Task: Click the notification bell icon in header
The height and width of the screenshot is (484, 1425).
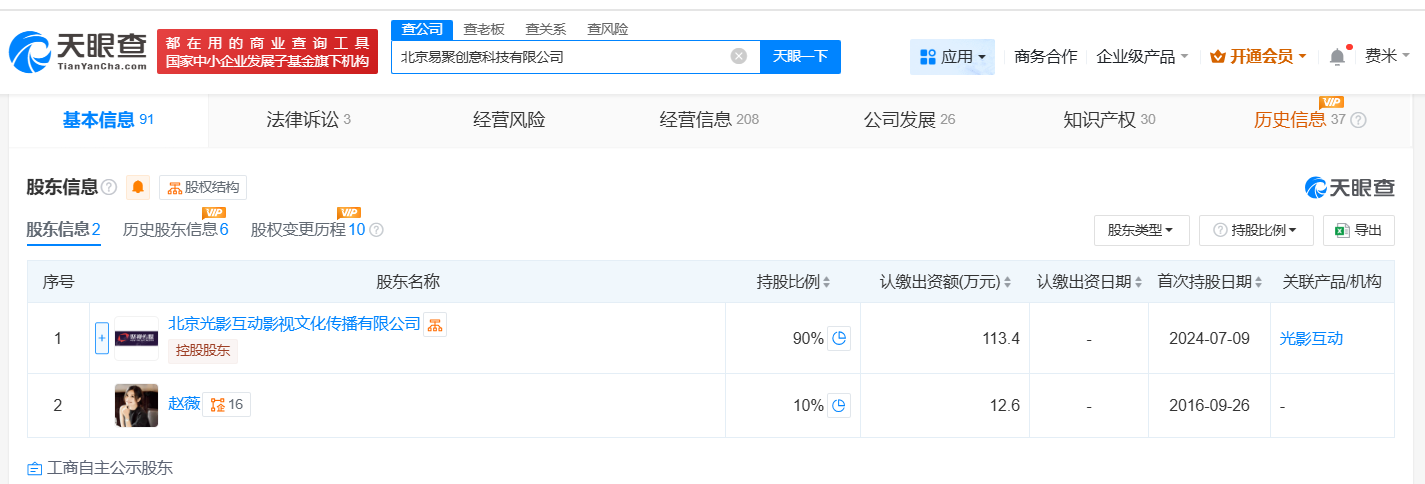Action: click(1337, 57)
